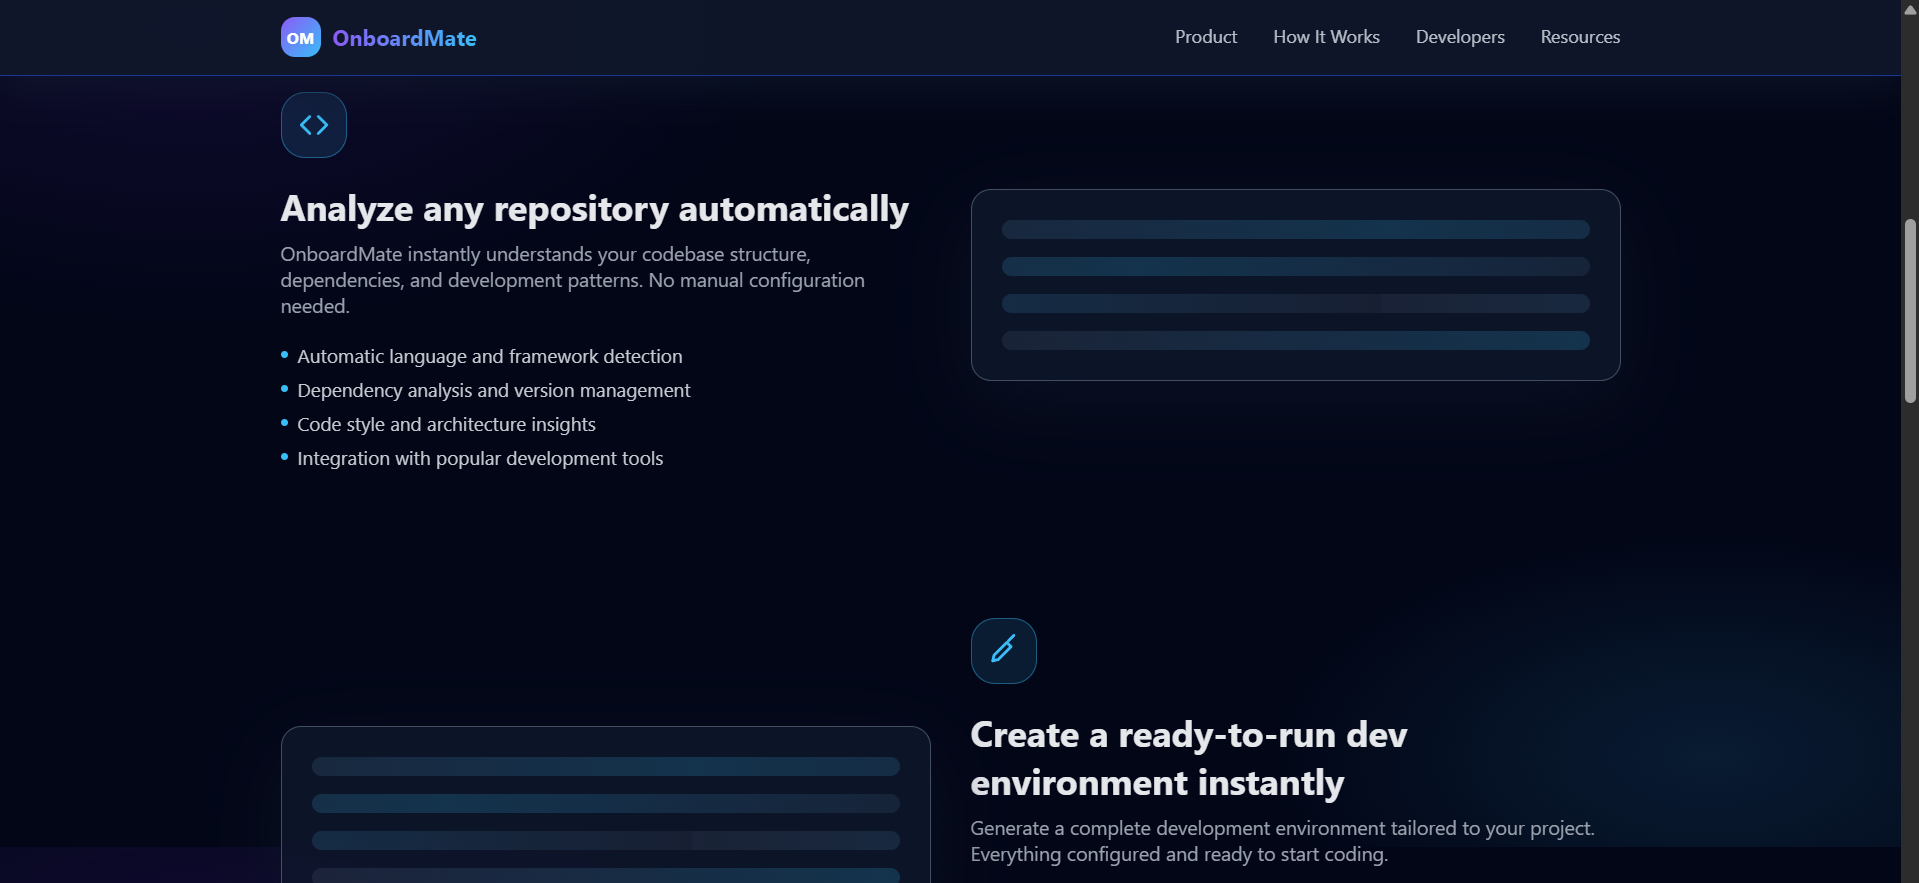Click Integration with popular development tools item
This screenshot has height=883, width=1919.
tap(480, 458)
